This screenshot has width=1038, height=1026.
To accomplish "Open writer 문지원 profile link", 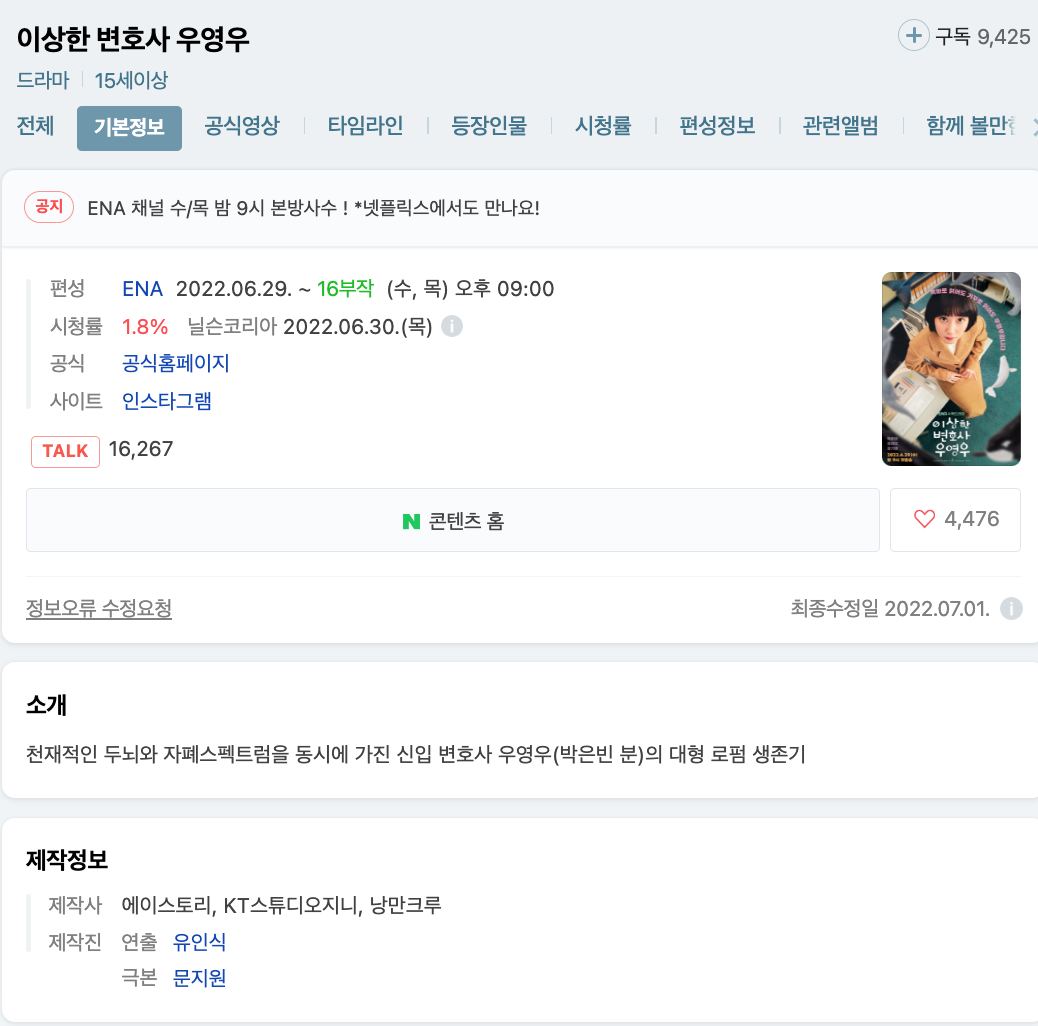I will [199, 978].
